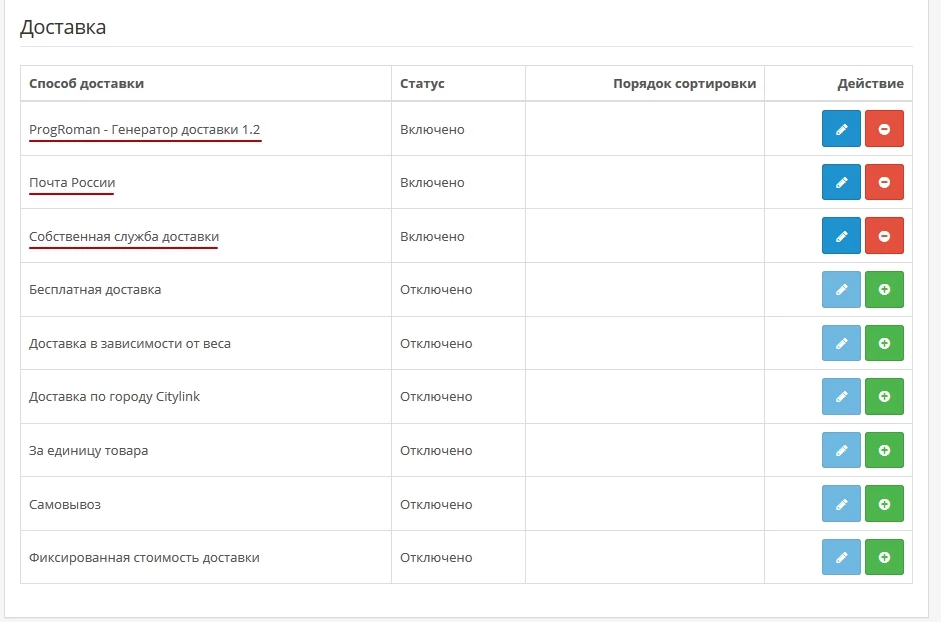Install Бесплатная доставка with green plus
Screen dimensions: 941x622
coord(884,289)
